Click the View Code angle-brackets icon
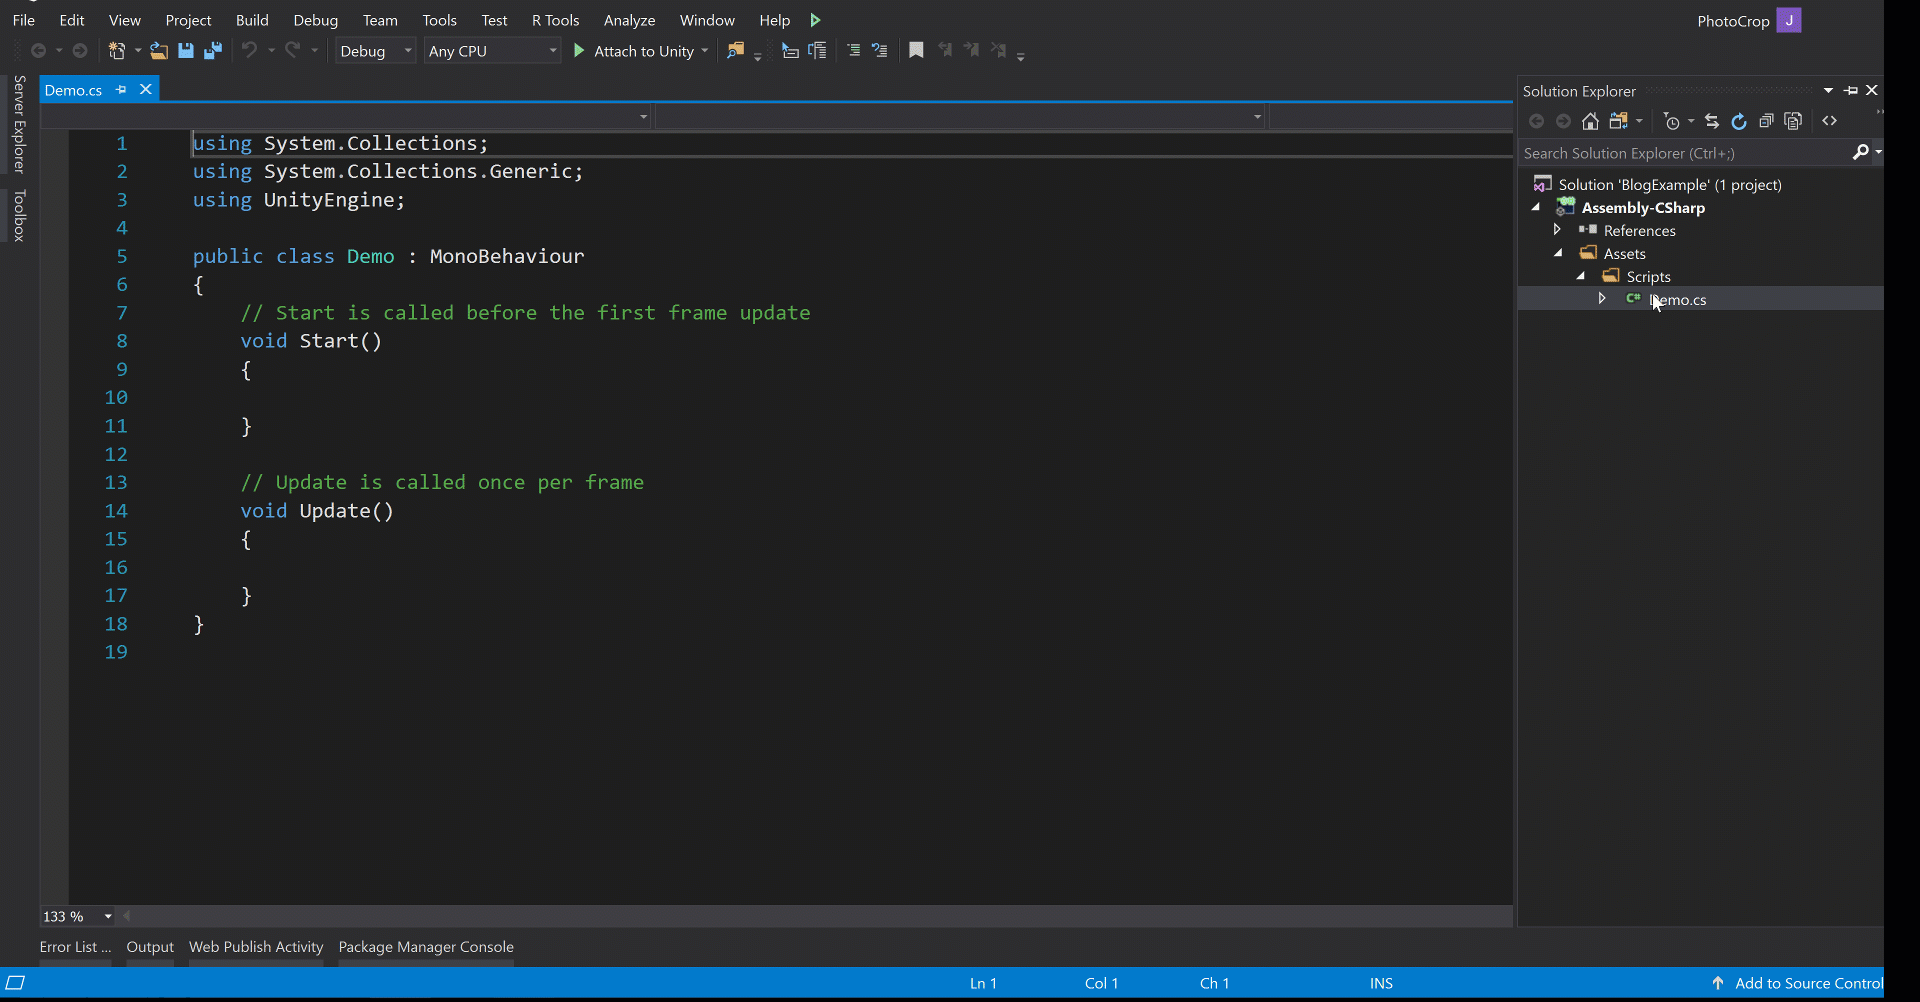Viewport: 1920px width, 1002px height. pos(1830,121)
